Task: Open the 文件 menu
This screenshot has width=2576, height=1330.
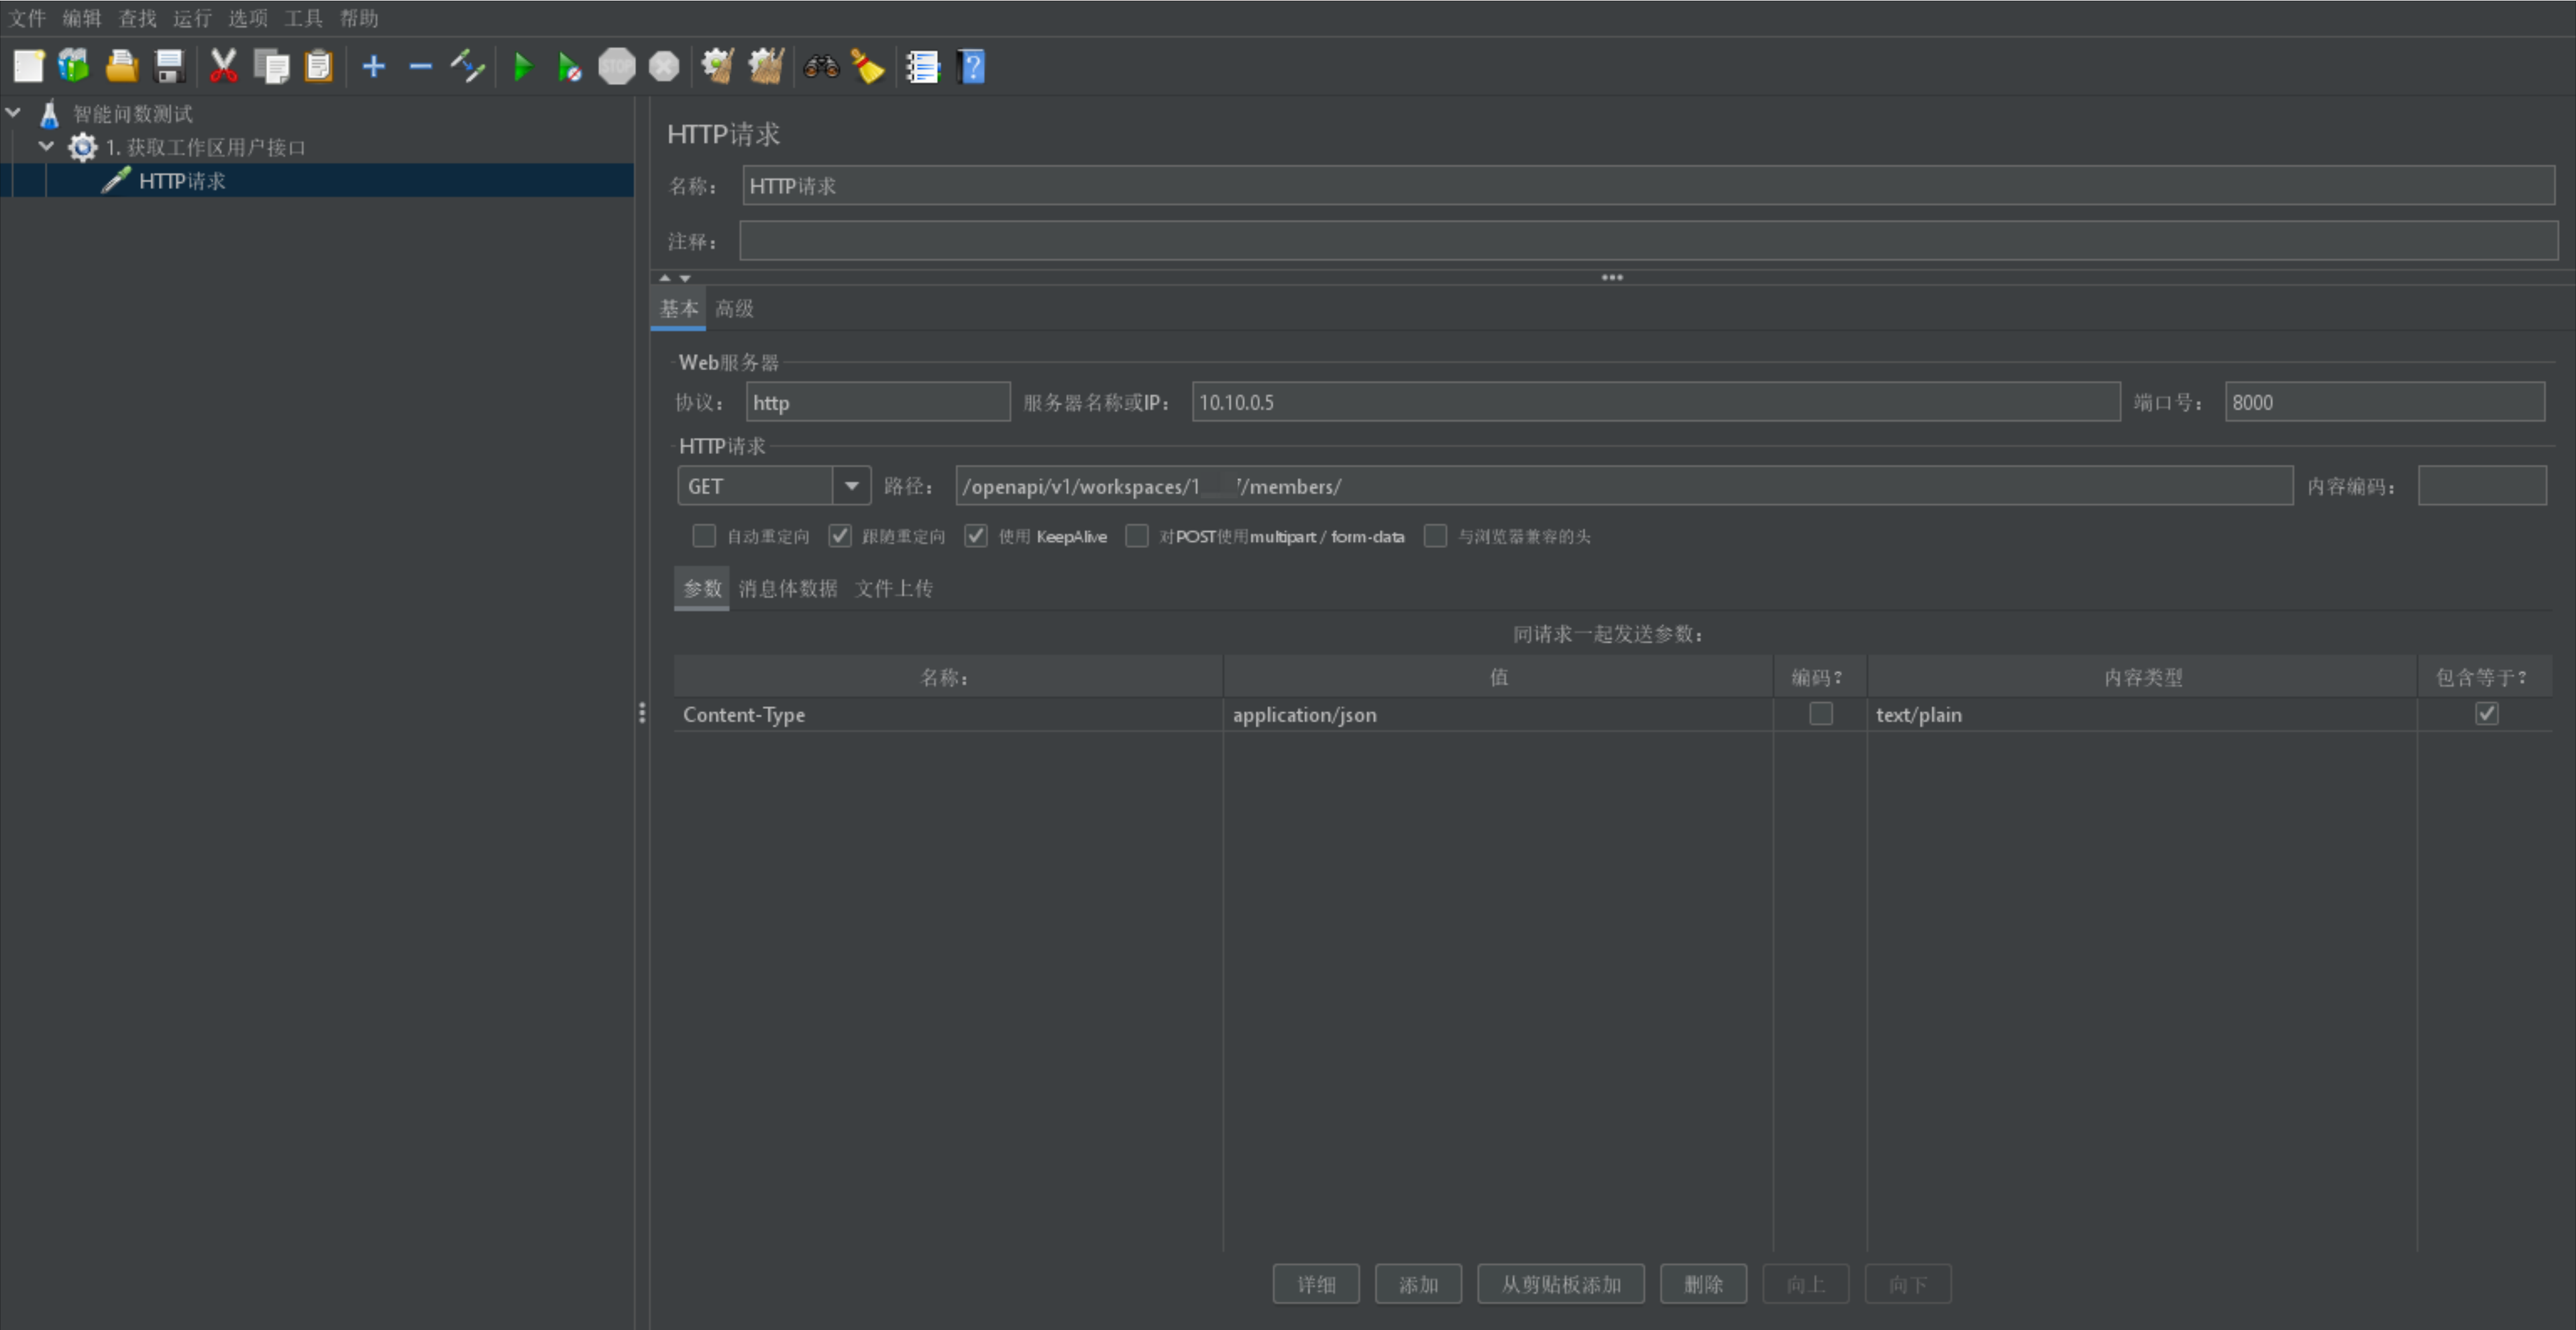Action: click(27, 18)
